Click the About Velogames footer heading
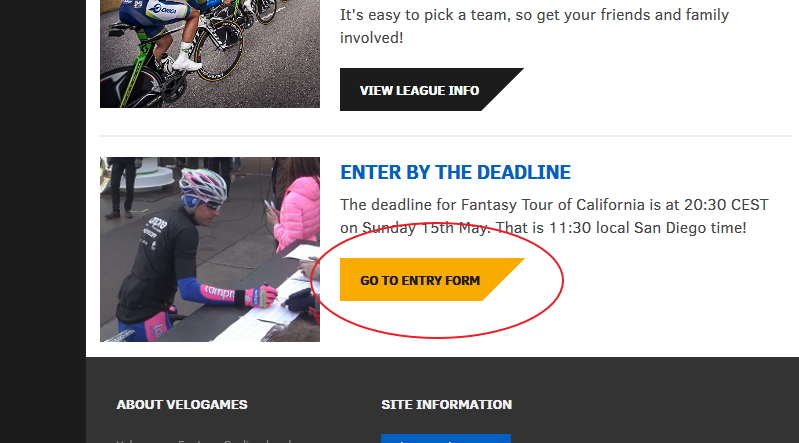Screen dimensions: 799x443 (182, 405)
